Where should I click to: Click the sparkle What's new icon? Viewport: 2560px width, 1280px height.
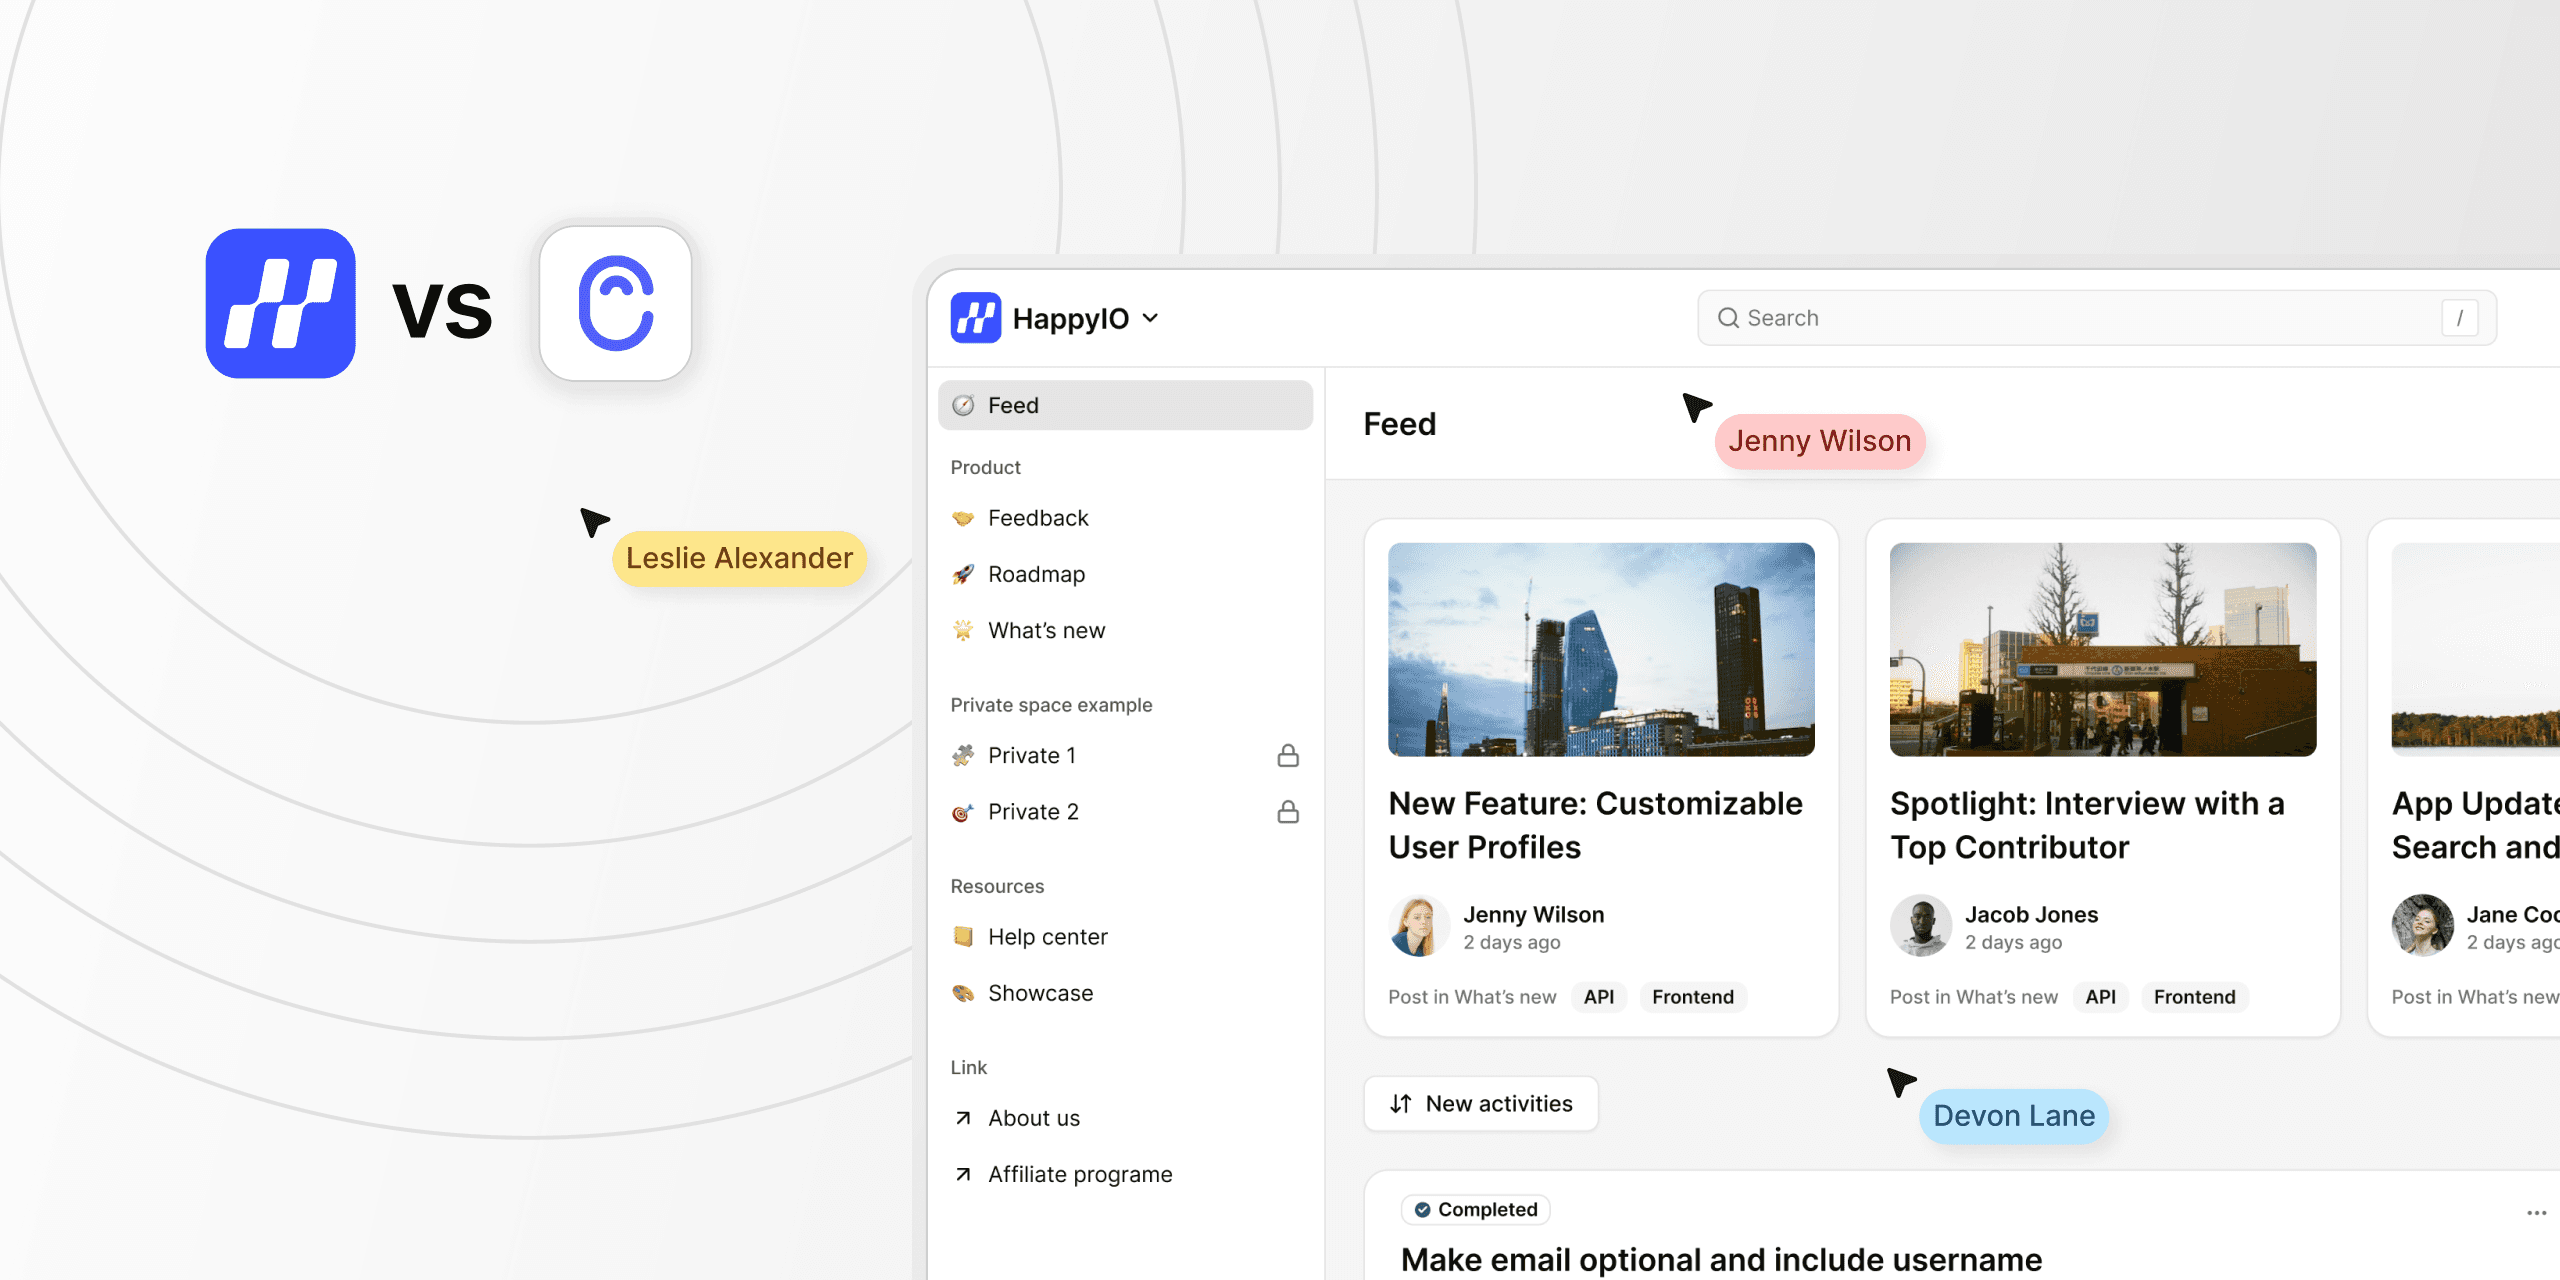[963, 630]
